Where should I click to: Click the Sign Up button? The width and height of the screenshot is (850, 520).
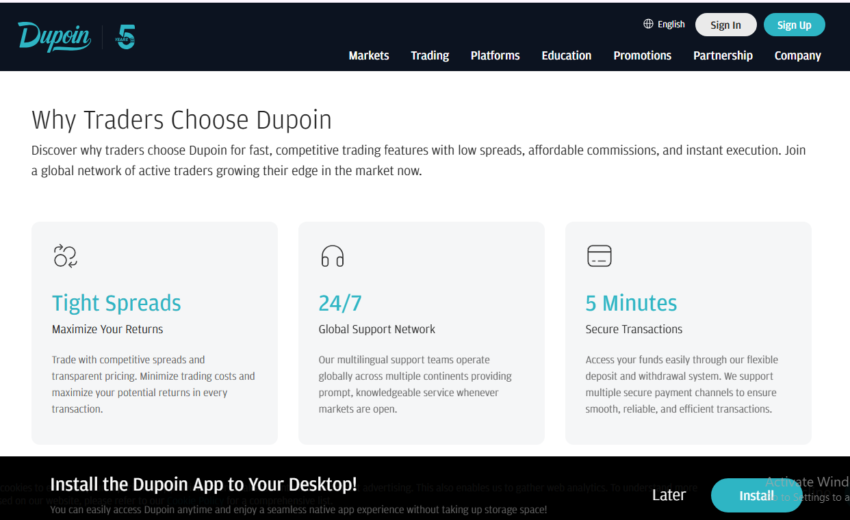pos(794,25)
